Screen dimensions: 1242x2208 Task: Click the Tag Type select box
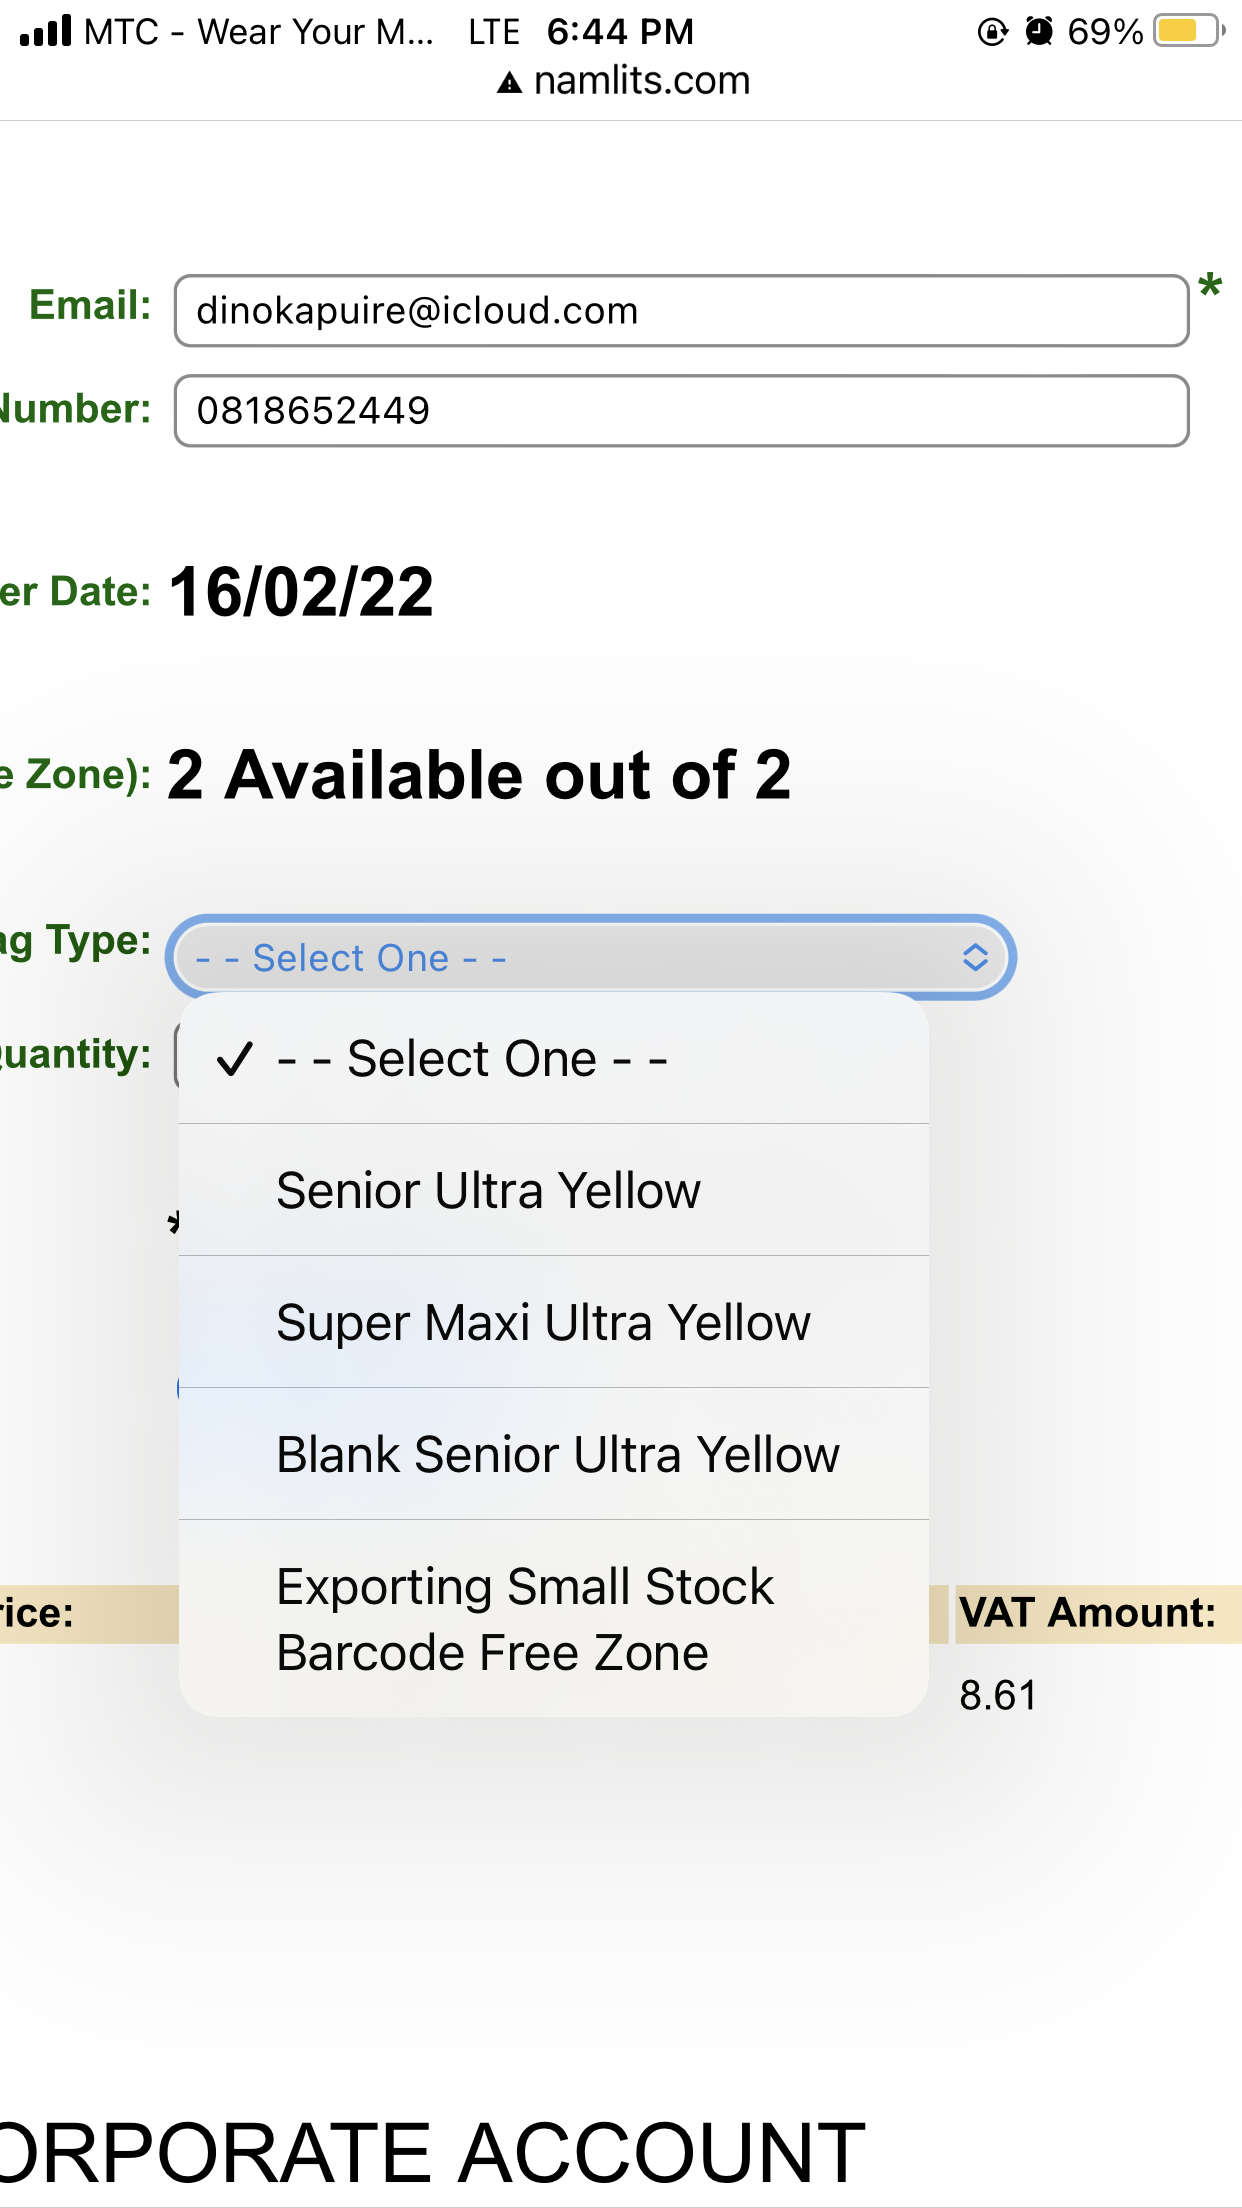click(x=590, y=958)
